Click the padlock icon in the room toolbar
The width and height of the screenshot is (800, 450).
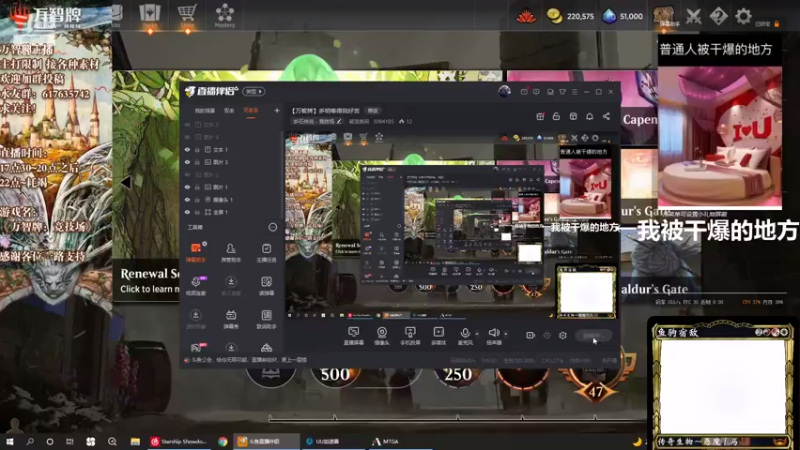tap(556, 116)
